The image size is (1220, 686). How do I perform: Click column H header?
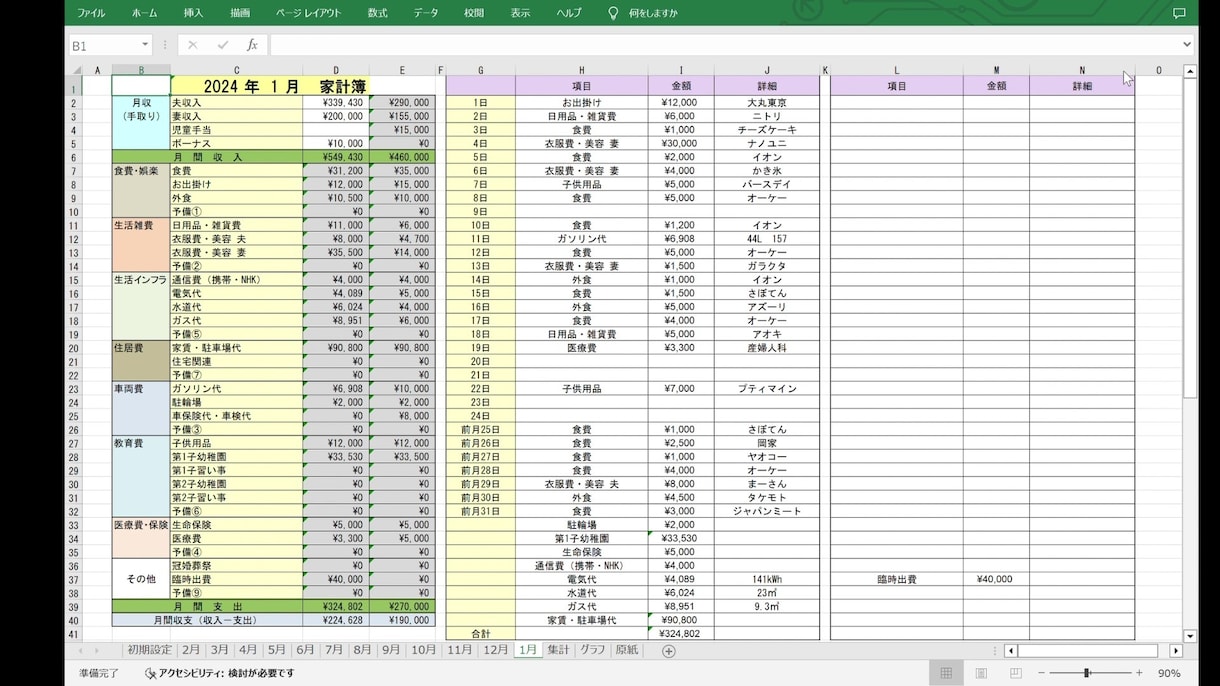click(581, 70)
